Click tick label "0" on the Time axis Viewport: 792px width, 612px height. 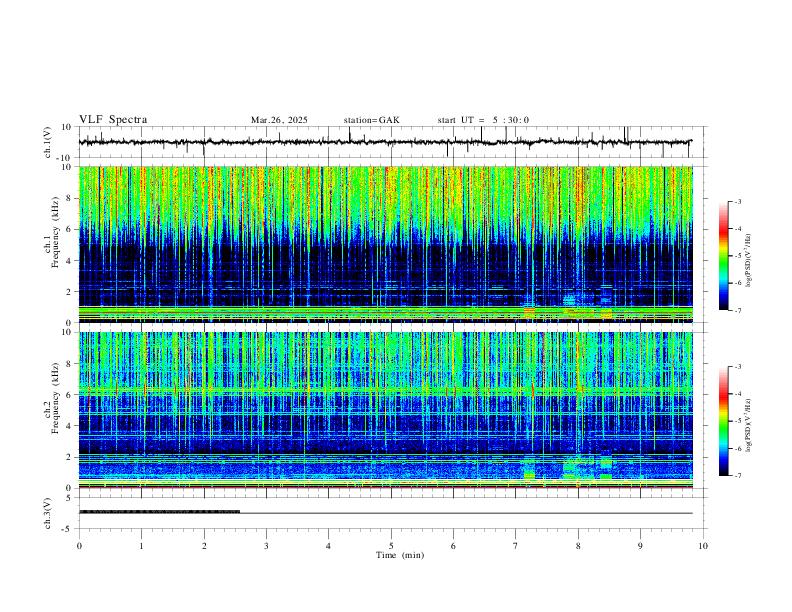(x=79, y=546)
